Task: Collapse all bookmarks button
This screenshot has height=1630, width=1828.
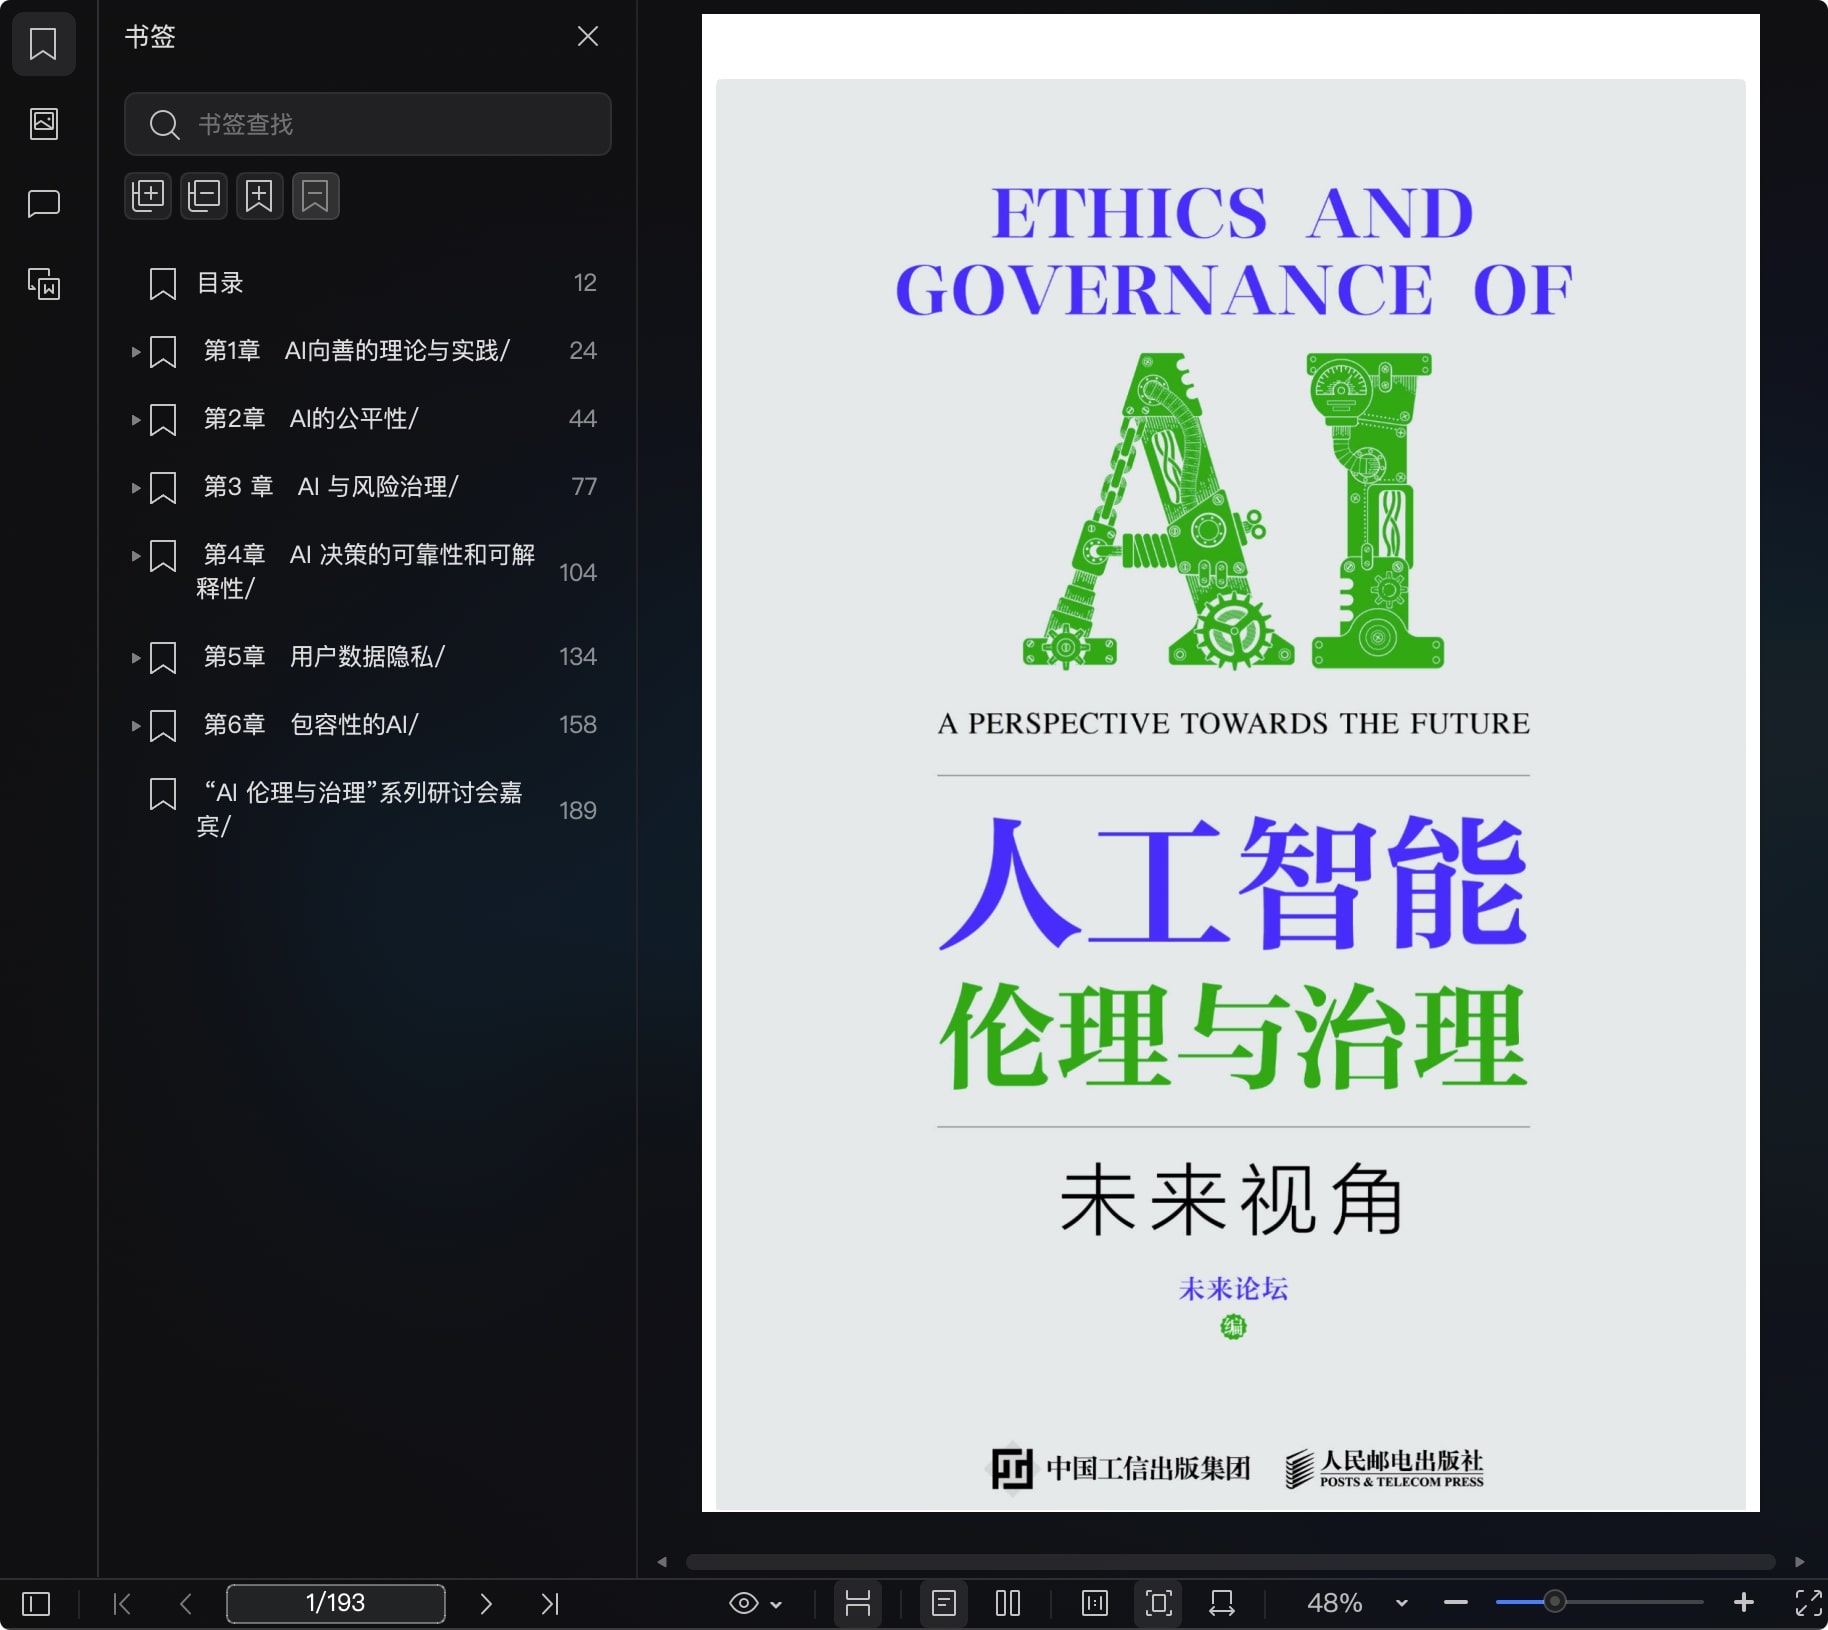Action: pyautogui.click(x=204, y=196)
